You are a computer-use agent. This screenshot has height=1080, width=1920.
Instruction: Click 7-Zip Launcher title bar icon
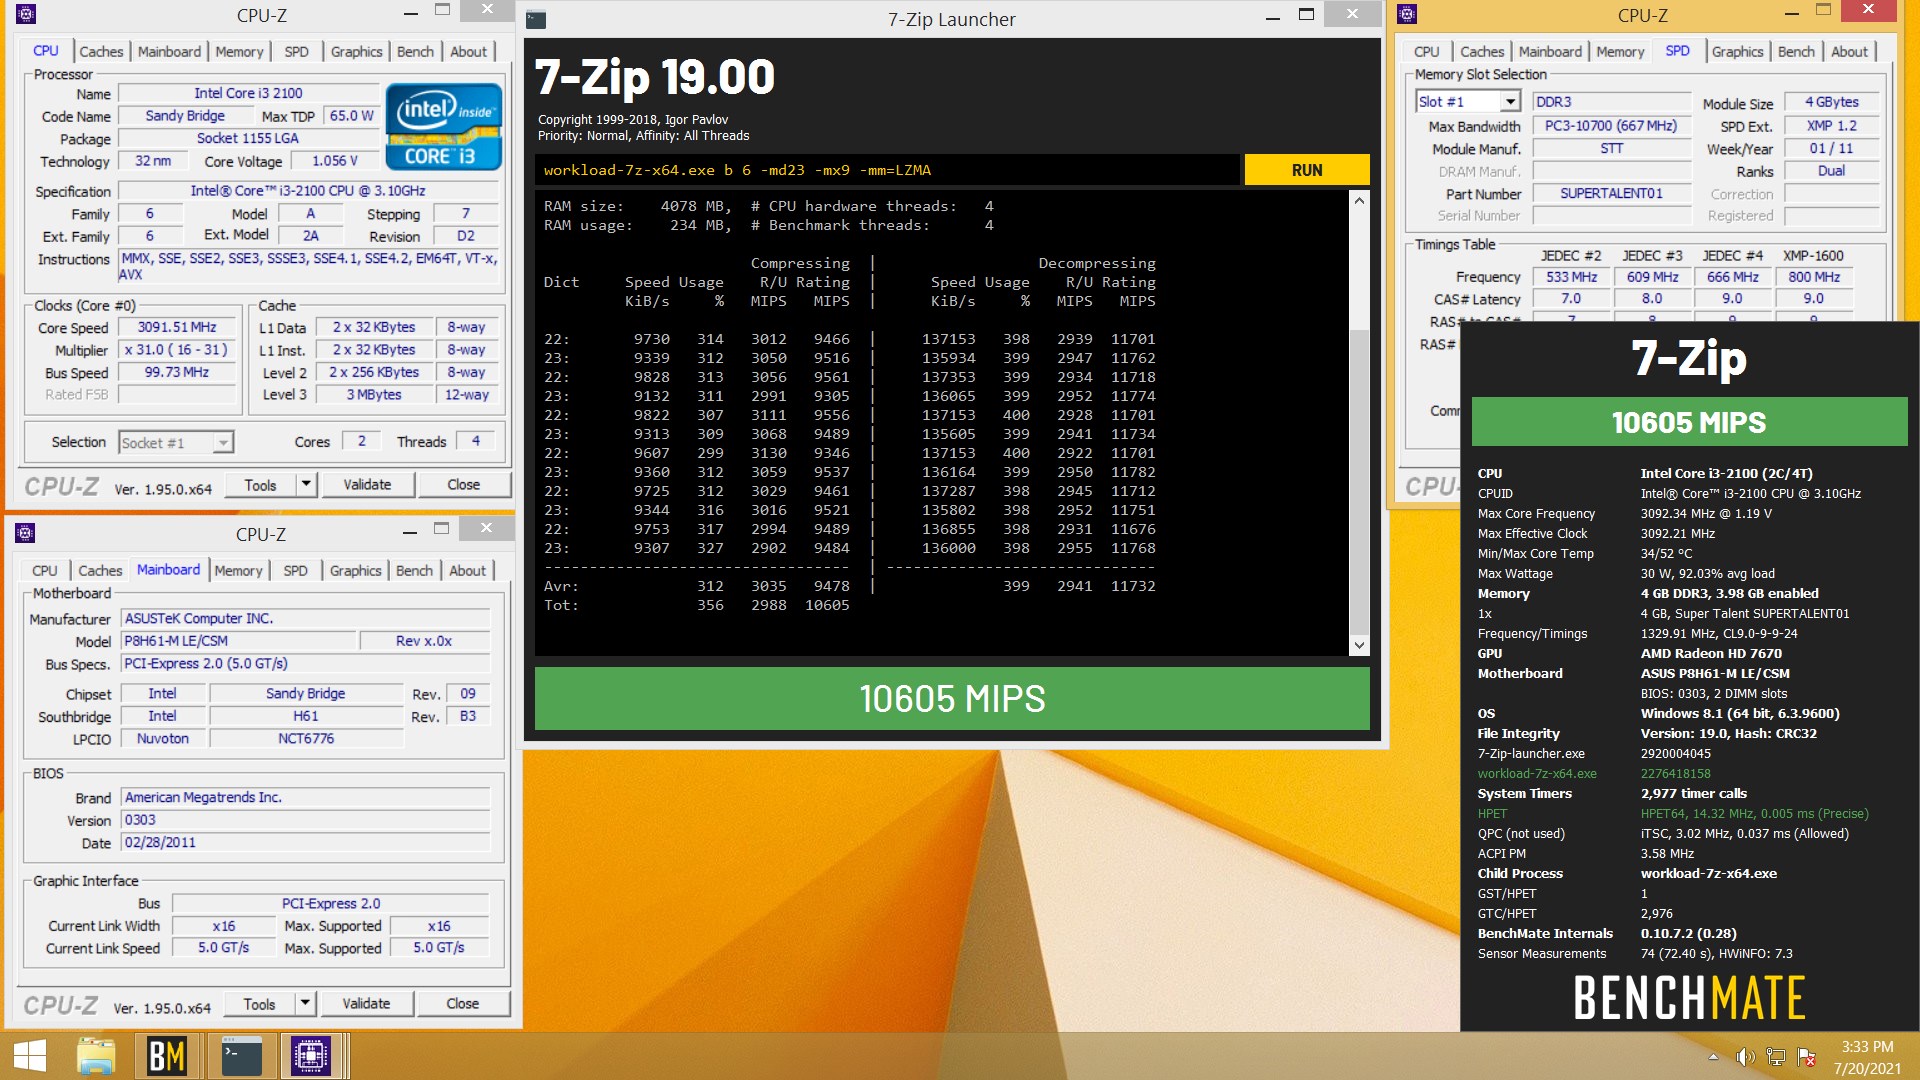pyautogui.click(x=536, y=19)
